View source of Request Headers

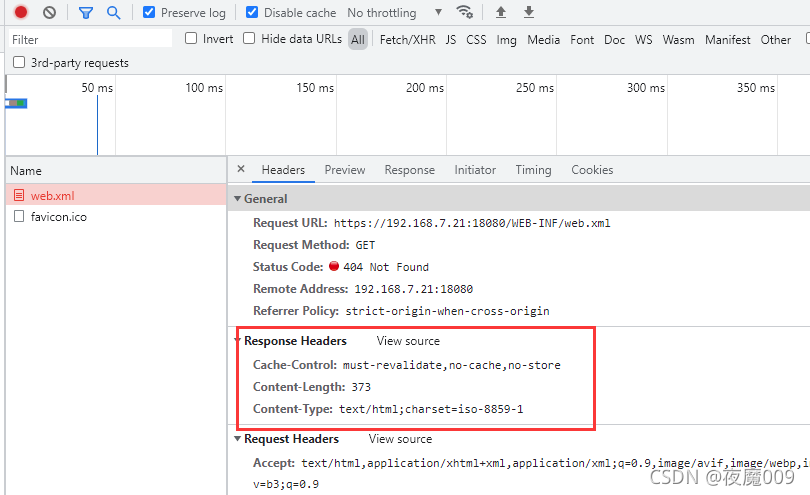400,439
